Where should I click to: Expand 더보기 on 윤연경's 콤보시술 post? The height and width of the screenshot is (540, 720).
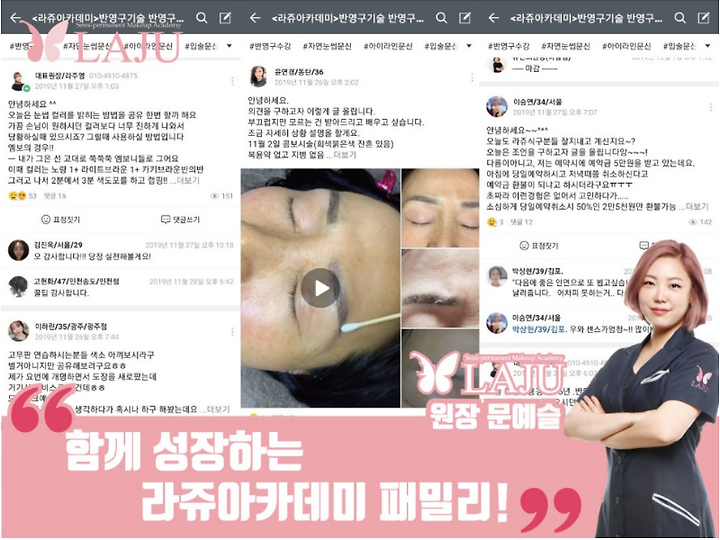[x=344, y=155]
